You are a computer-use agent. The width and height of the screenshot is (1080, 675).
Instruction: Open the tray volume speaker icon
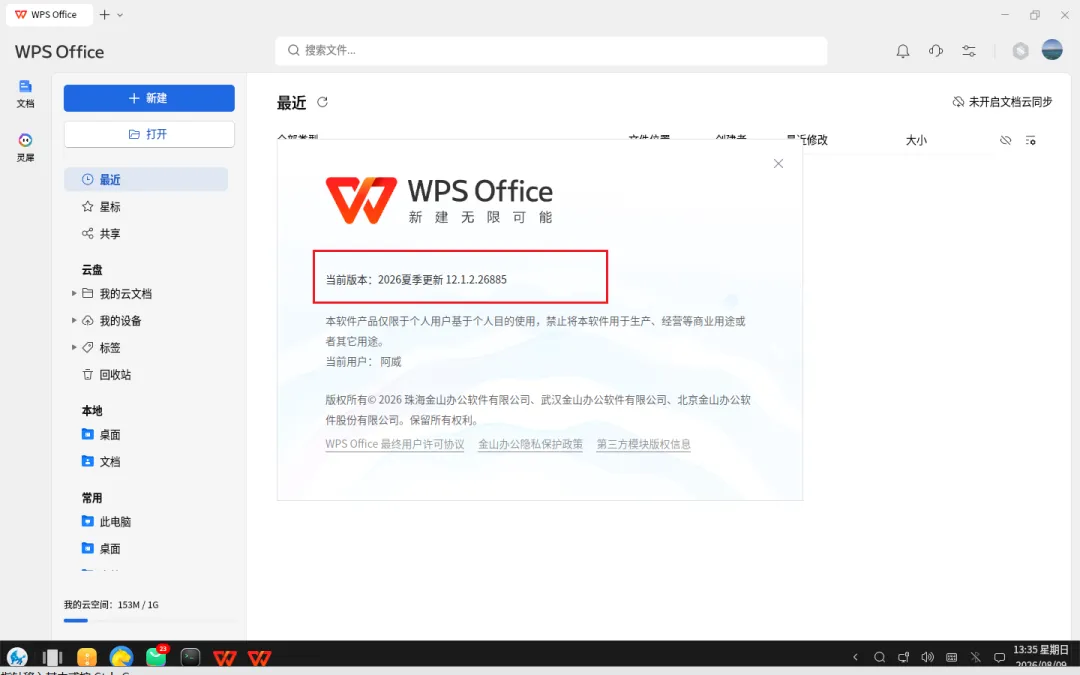[928, 657]
